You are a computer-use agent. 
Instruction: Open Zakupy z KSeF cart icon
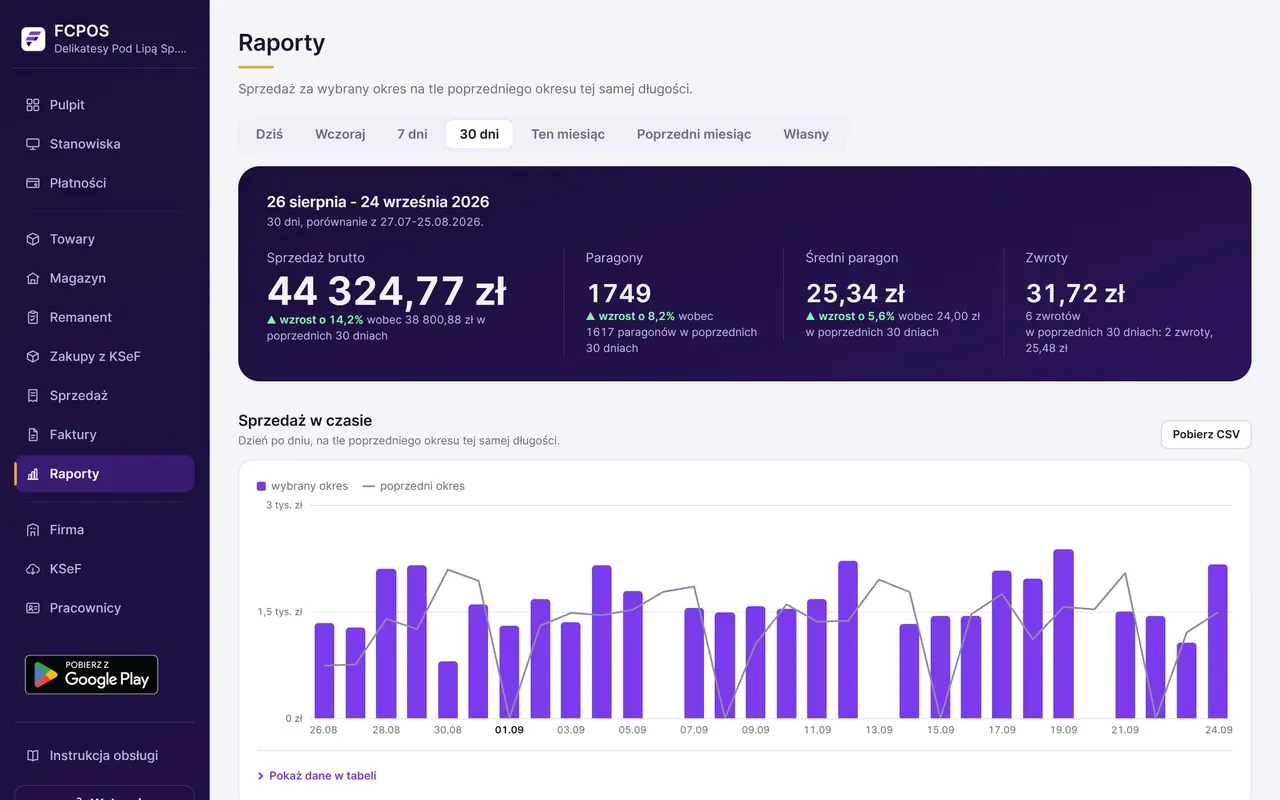click(33, 356)
